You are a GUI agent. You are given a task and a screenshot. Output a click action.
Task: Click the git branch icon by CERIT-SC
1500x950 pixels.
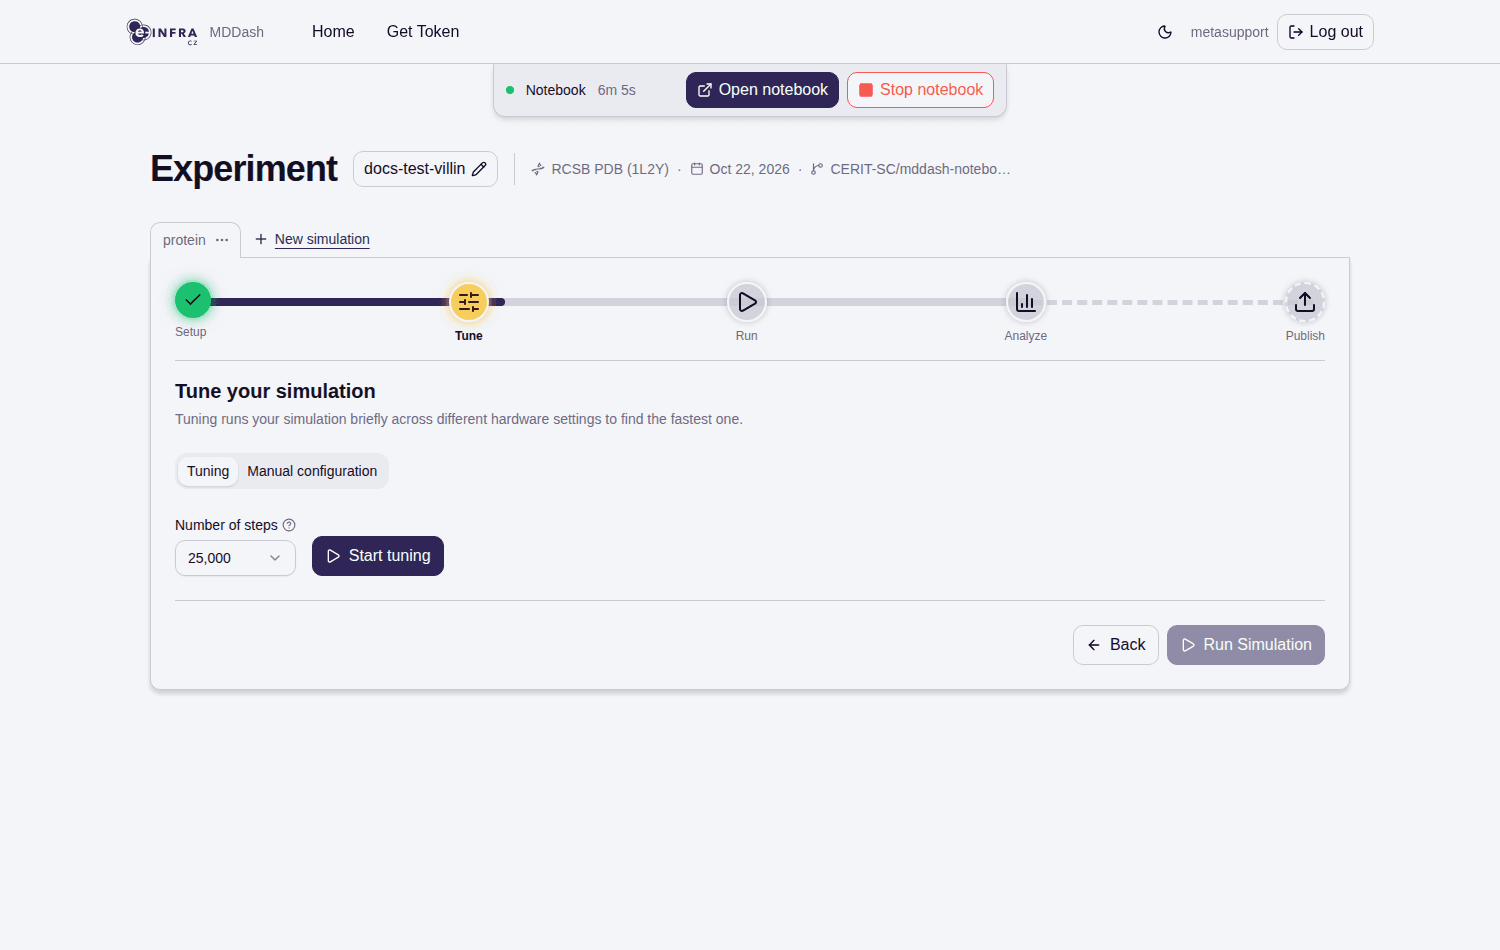pos(817,169)
